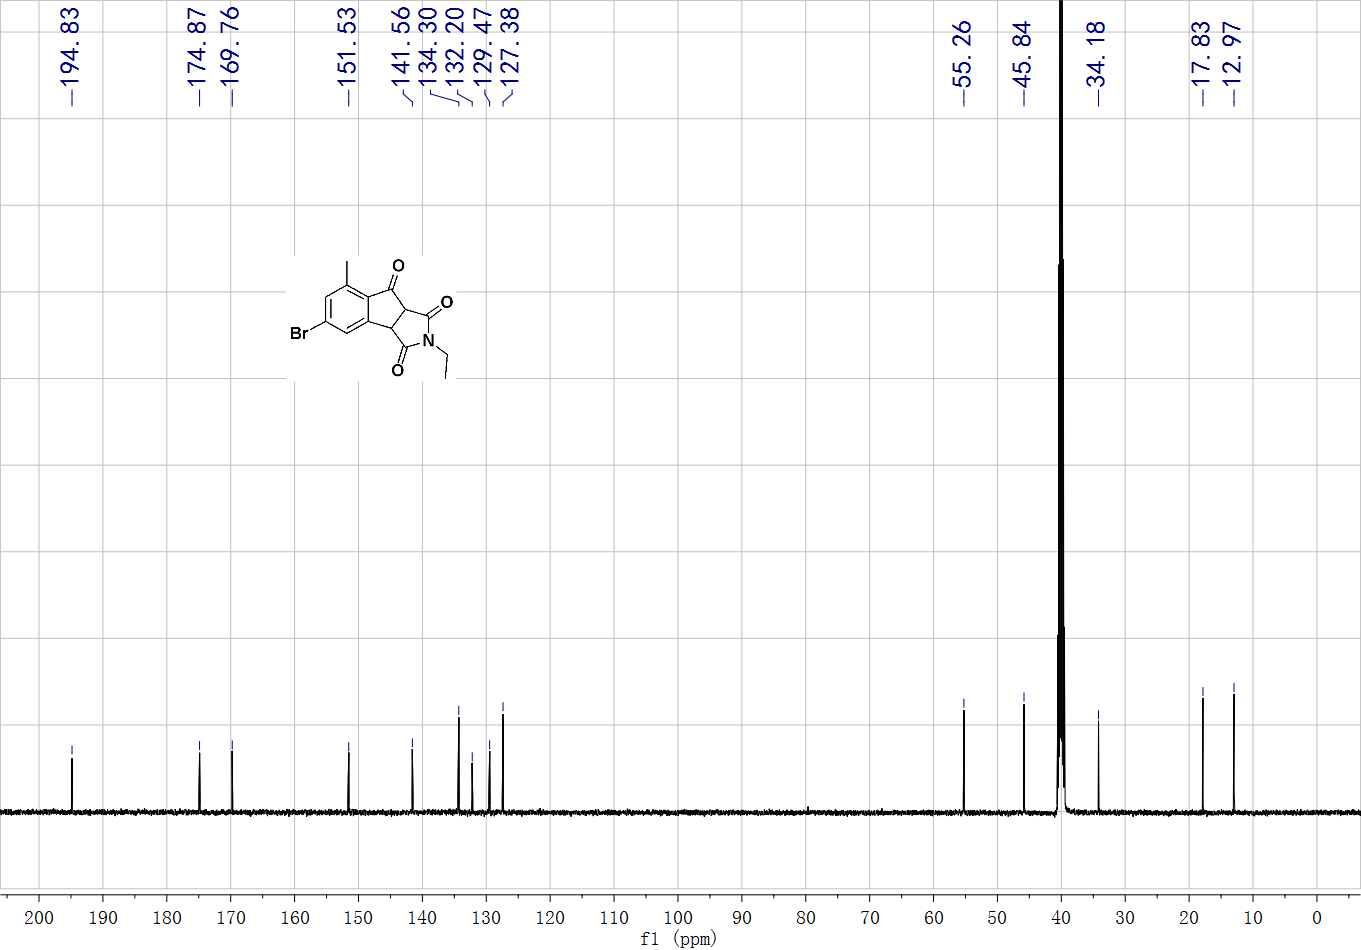Select the 180 axis tick label
The image size is (1361, 950).
(167, 918)
